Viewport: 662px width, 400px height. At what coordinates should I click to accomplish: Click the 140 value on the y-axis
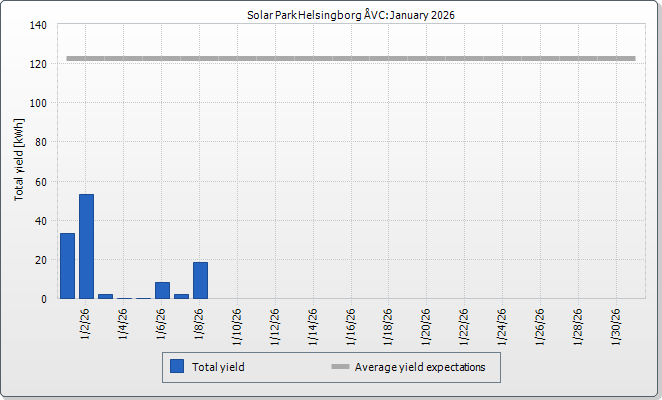click(x=38, y=25)
